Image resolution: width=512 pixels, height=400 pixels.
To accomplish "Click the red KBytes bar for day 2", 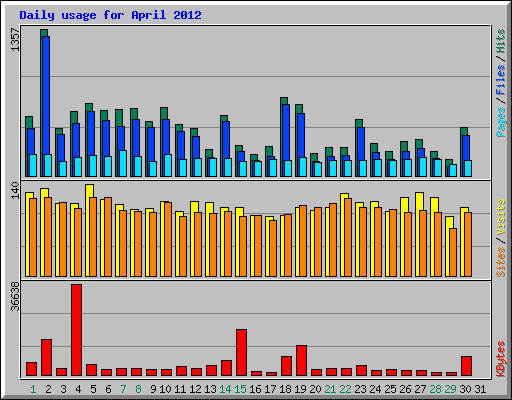I will pyautogui.click(x=46, y=358).
